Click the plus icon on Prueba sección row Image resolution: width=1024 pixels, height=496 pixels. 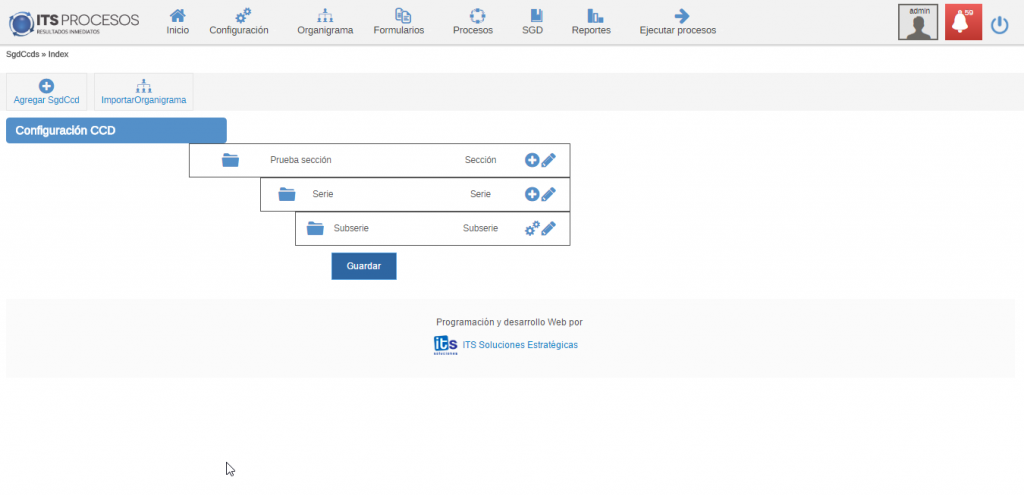coord(532,160)
